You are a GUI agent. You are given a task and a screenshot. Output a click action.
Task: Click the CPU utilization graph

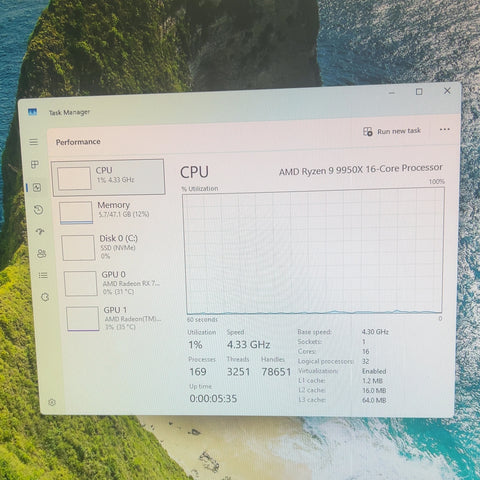(313, 252)
